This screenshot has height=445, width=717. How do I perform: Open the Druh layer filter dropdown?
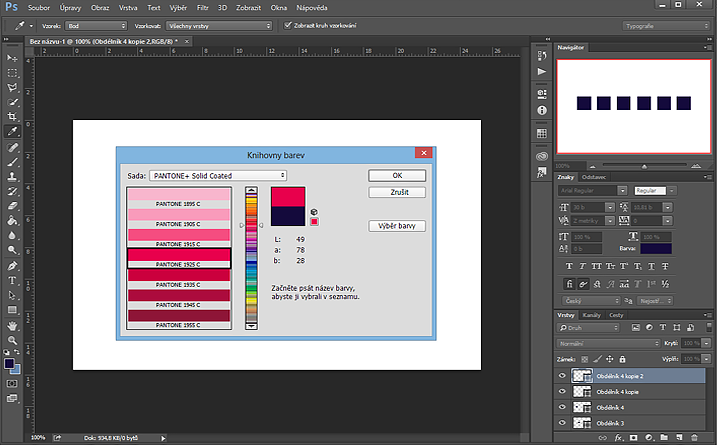click(x=589, y=327)
